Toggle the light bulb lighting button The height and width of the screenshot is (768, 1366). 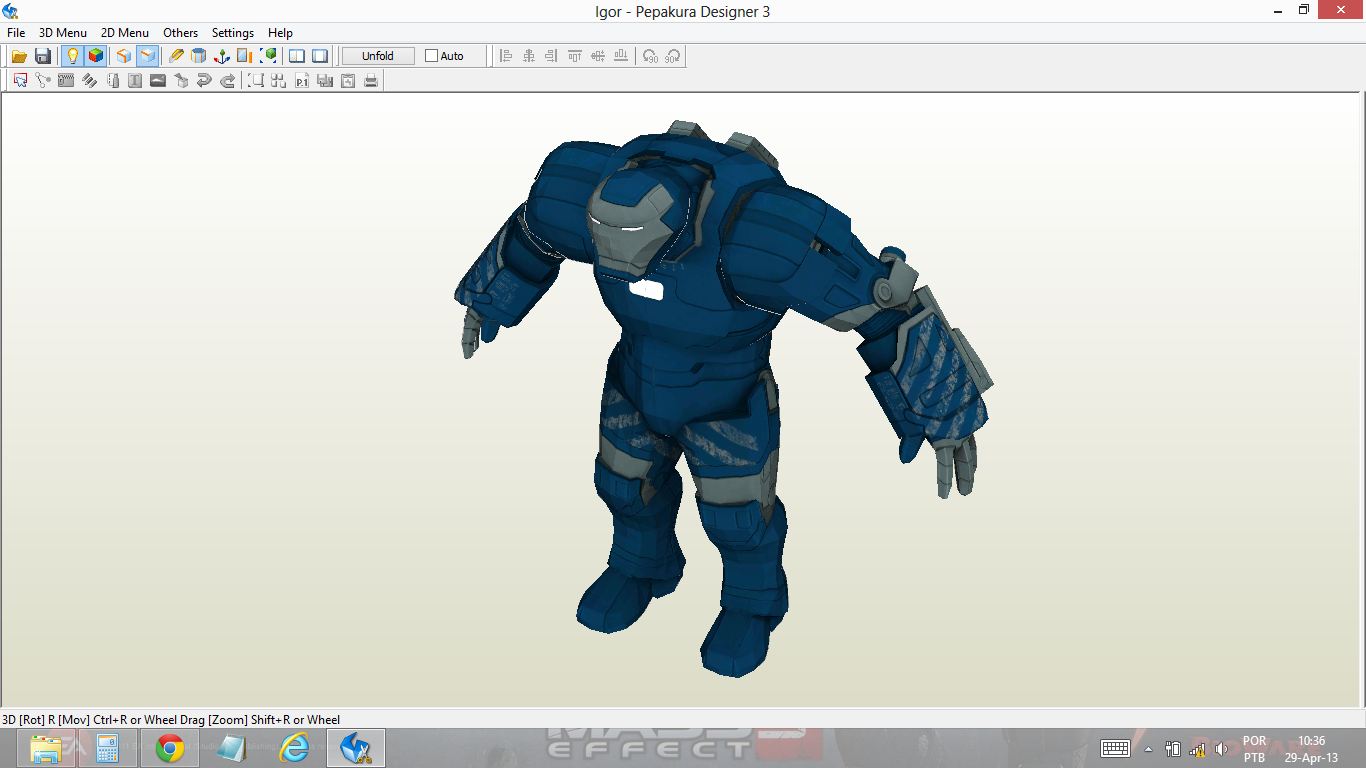72,56
